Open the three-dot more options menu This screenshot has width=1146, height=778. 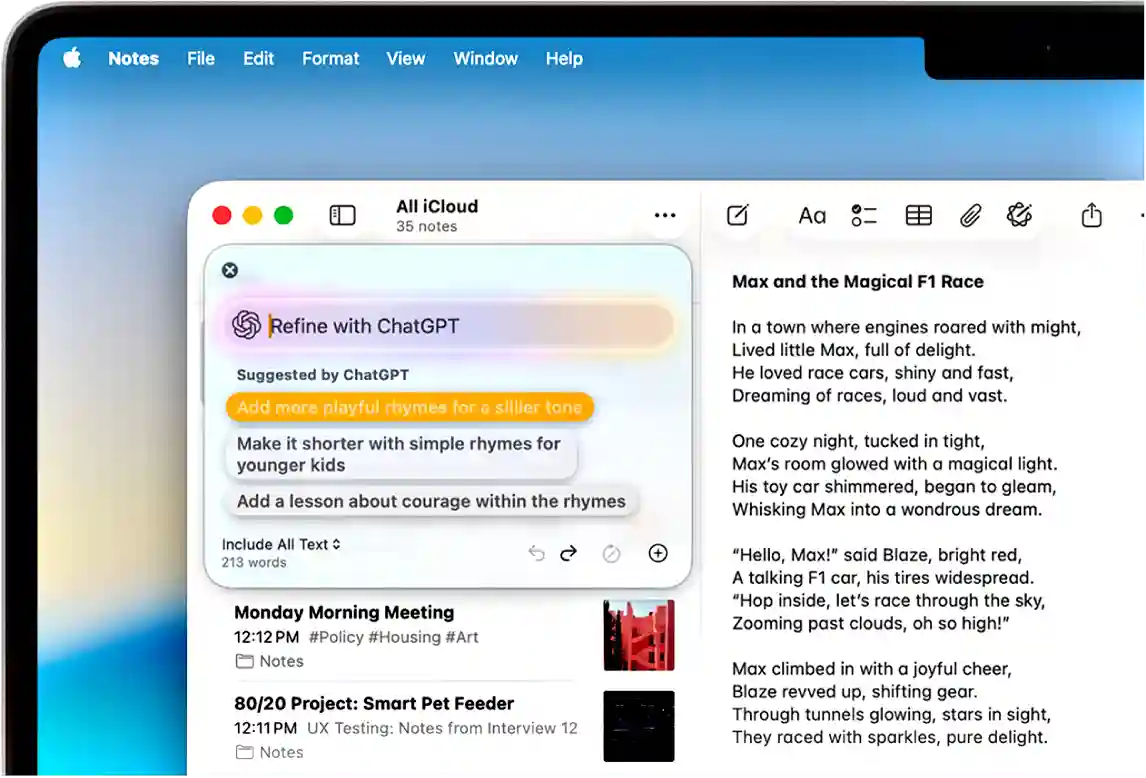click(664, 215)
